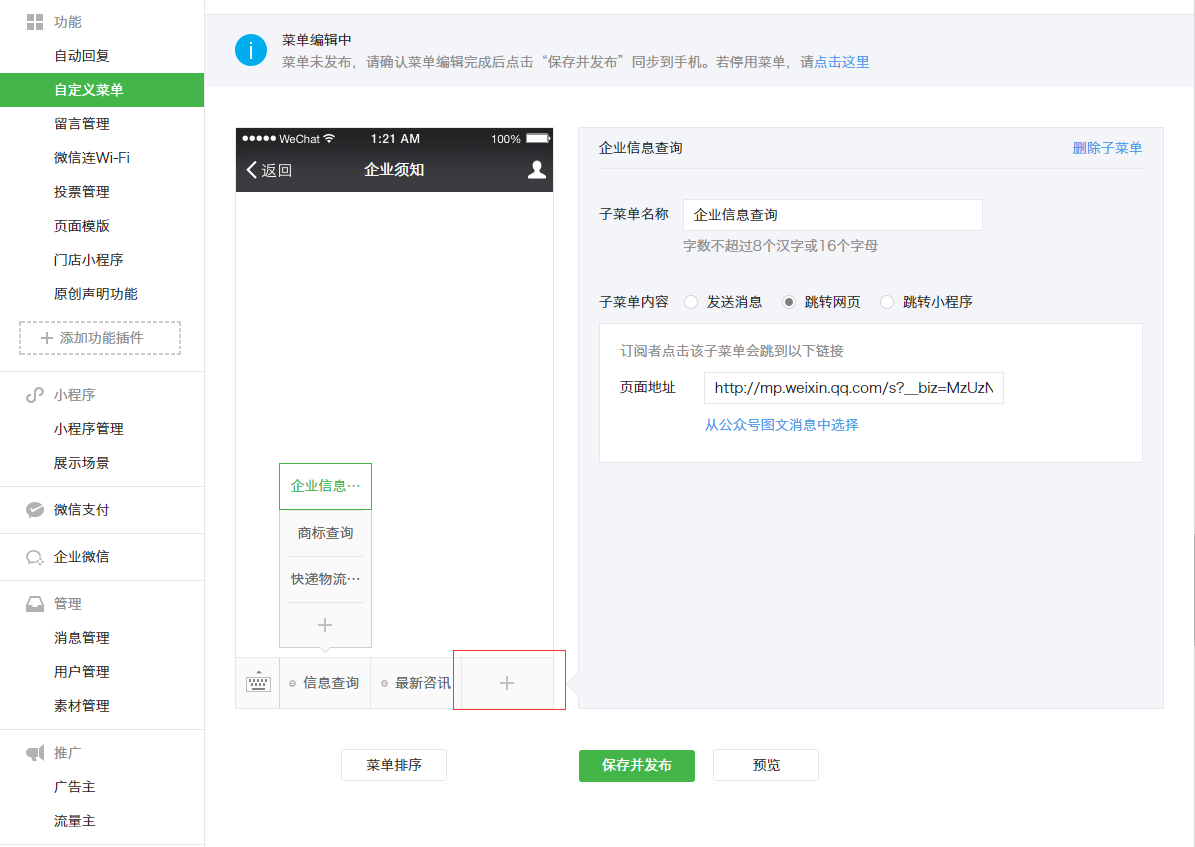
Task: Select the 信息查询 main menu tab
Action: tap(325, 683)
